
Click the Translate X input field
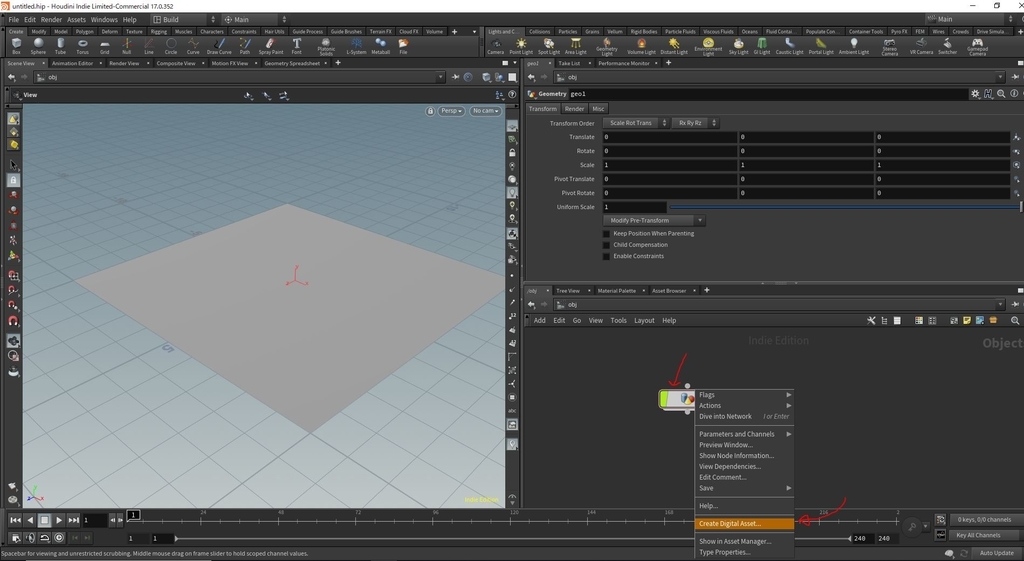(669, 137)
